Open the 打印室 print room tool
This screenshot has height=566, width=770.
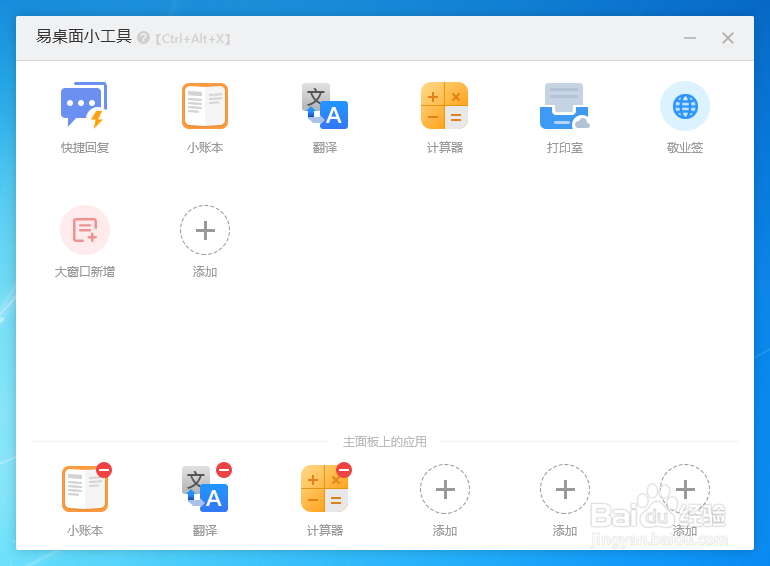565,106
